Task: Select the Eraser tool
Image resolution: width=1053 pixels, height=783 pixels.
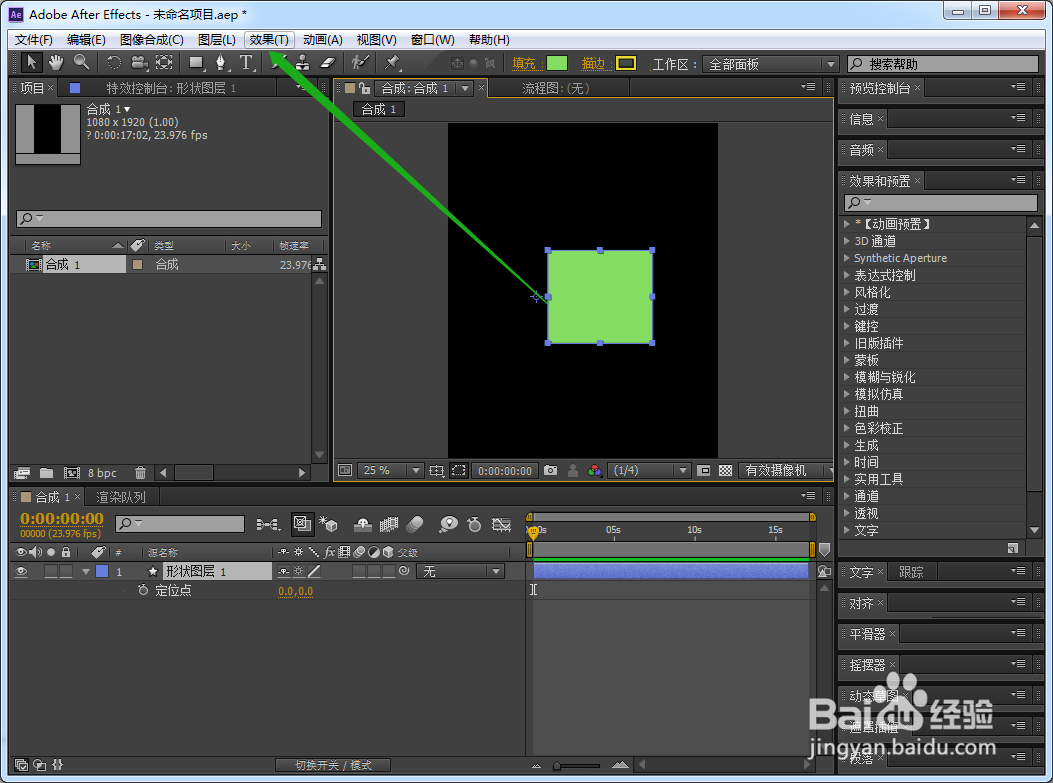Action: (328, 63)
